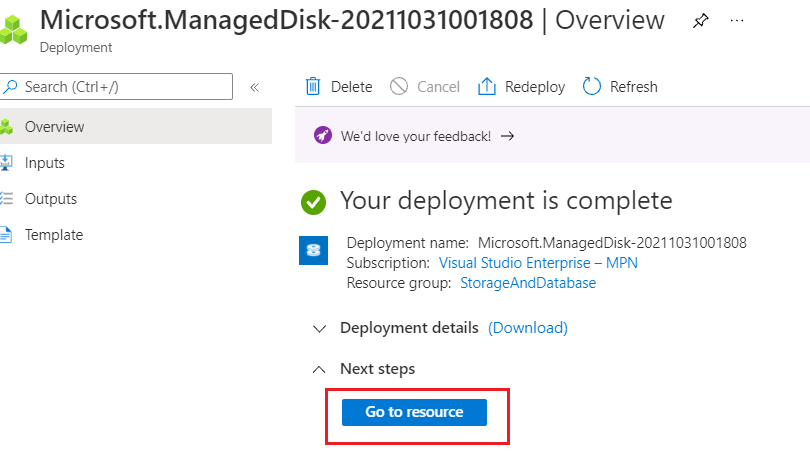The height and width of the screenshot is (458, 810).
Task: Click the page title Microsoft.ManagedDisk-20211031001808 | Overview
Action: click(x=352, y=20)
